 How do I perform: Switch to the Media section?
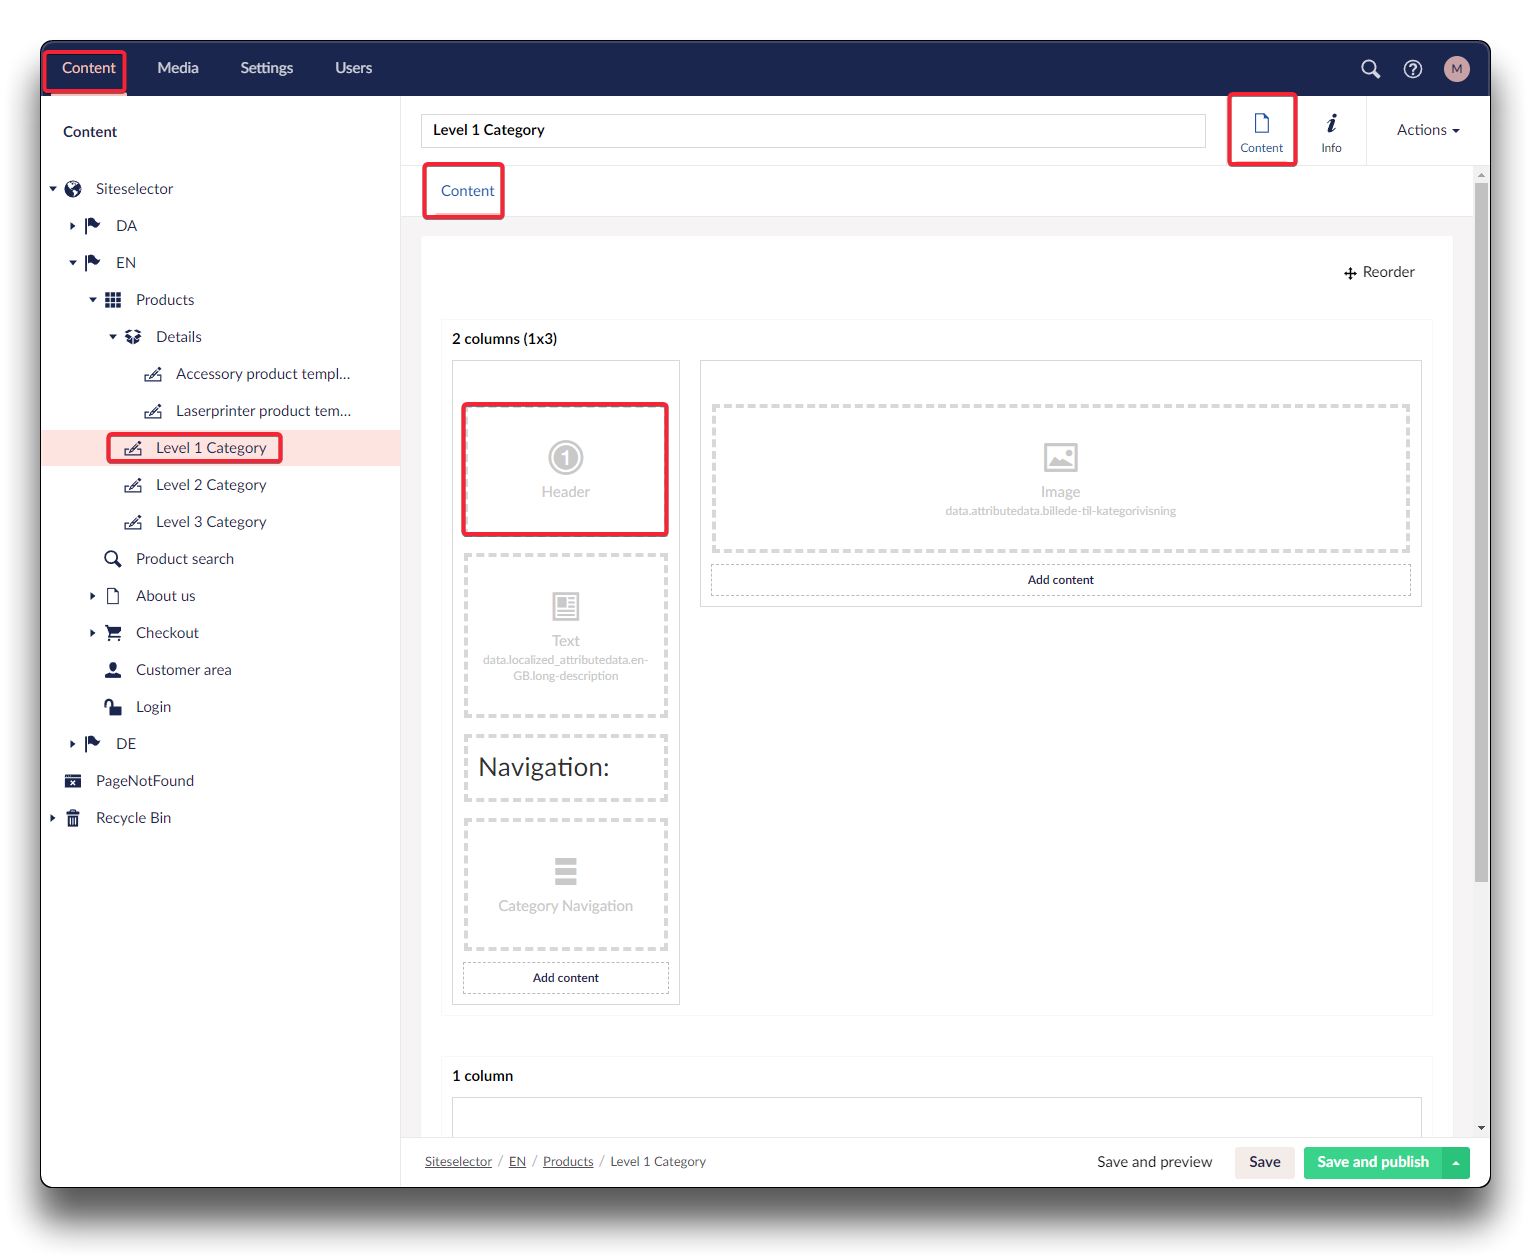point(178,68)
